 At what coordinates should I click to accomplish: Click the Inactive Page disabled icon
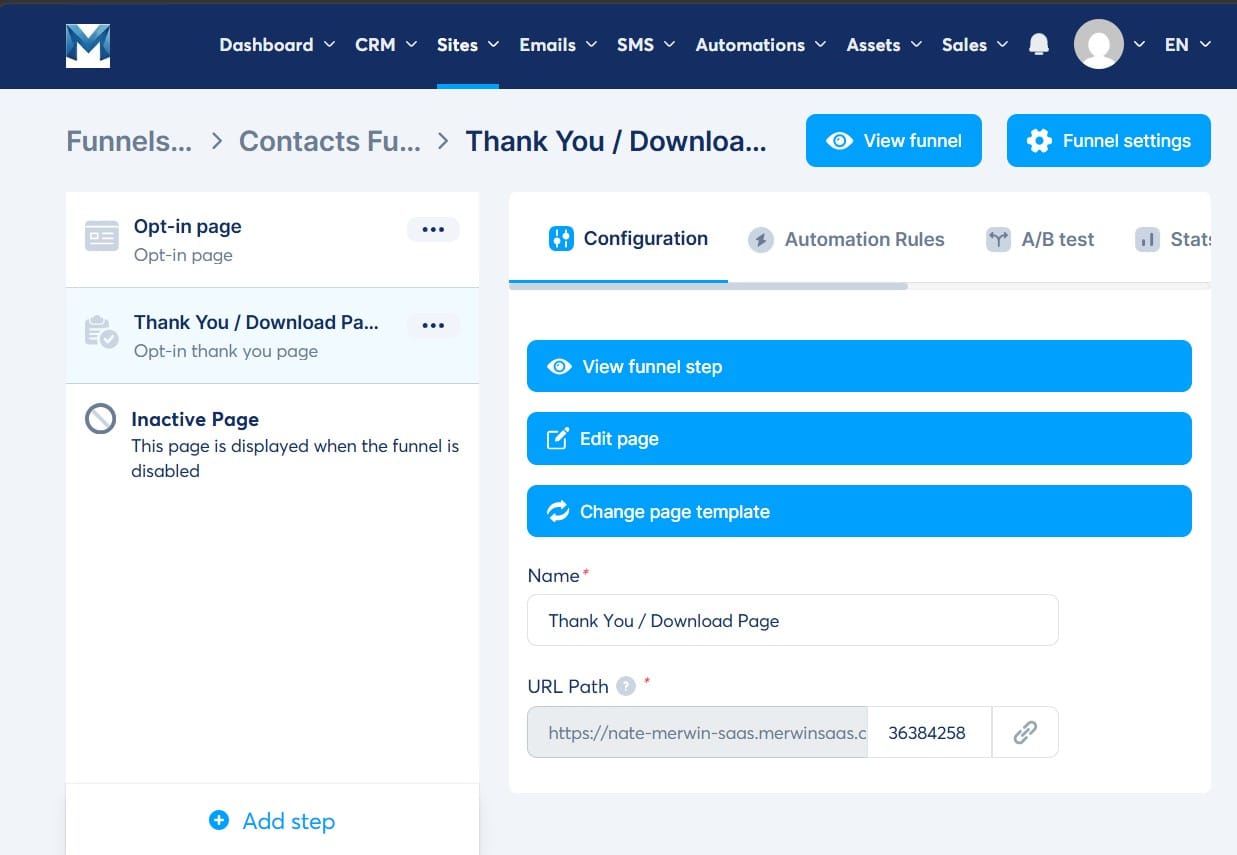click(100, 419)
